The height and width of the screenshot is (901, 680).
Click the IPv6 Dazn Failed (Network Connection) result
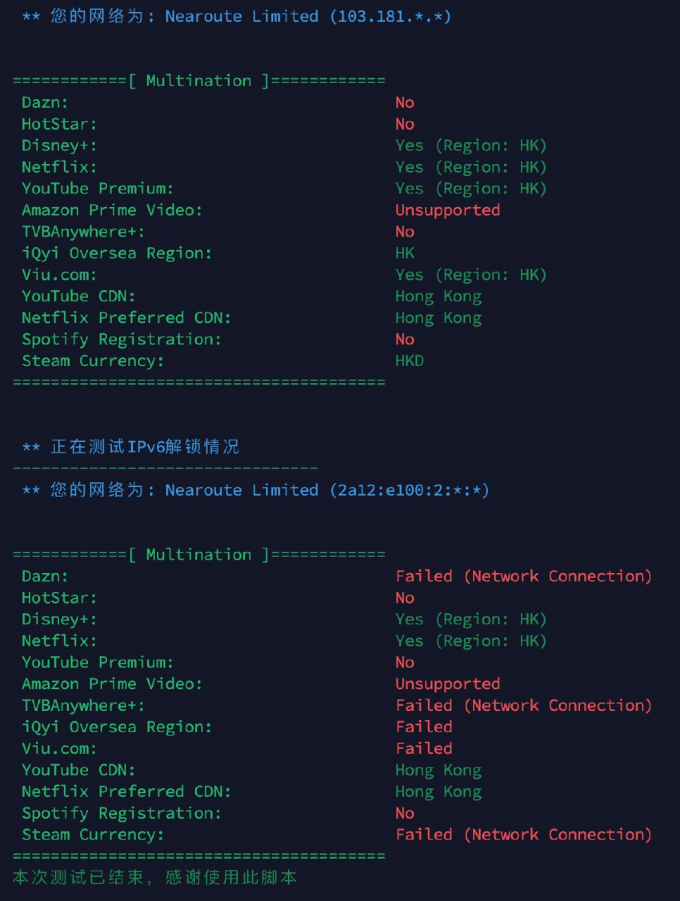pyautogui.click(x=524, y=576)
